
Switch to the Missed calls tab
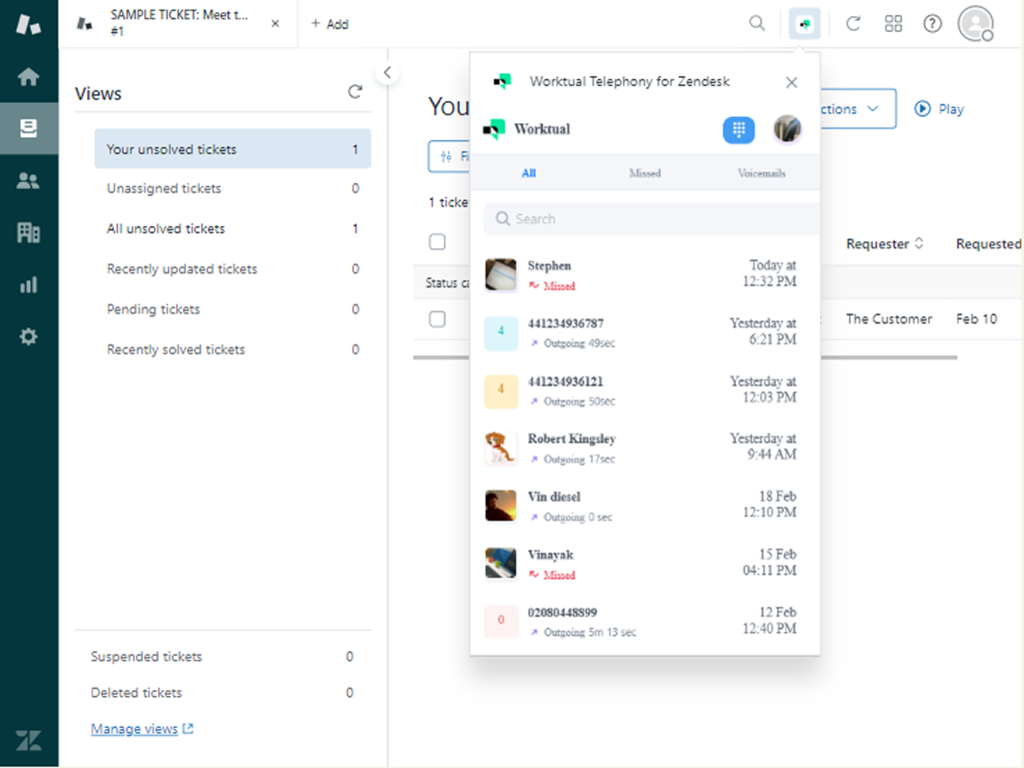[644, 173]
